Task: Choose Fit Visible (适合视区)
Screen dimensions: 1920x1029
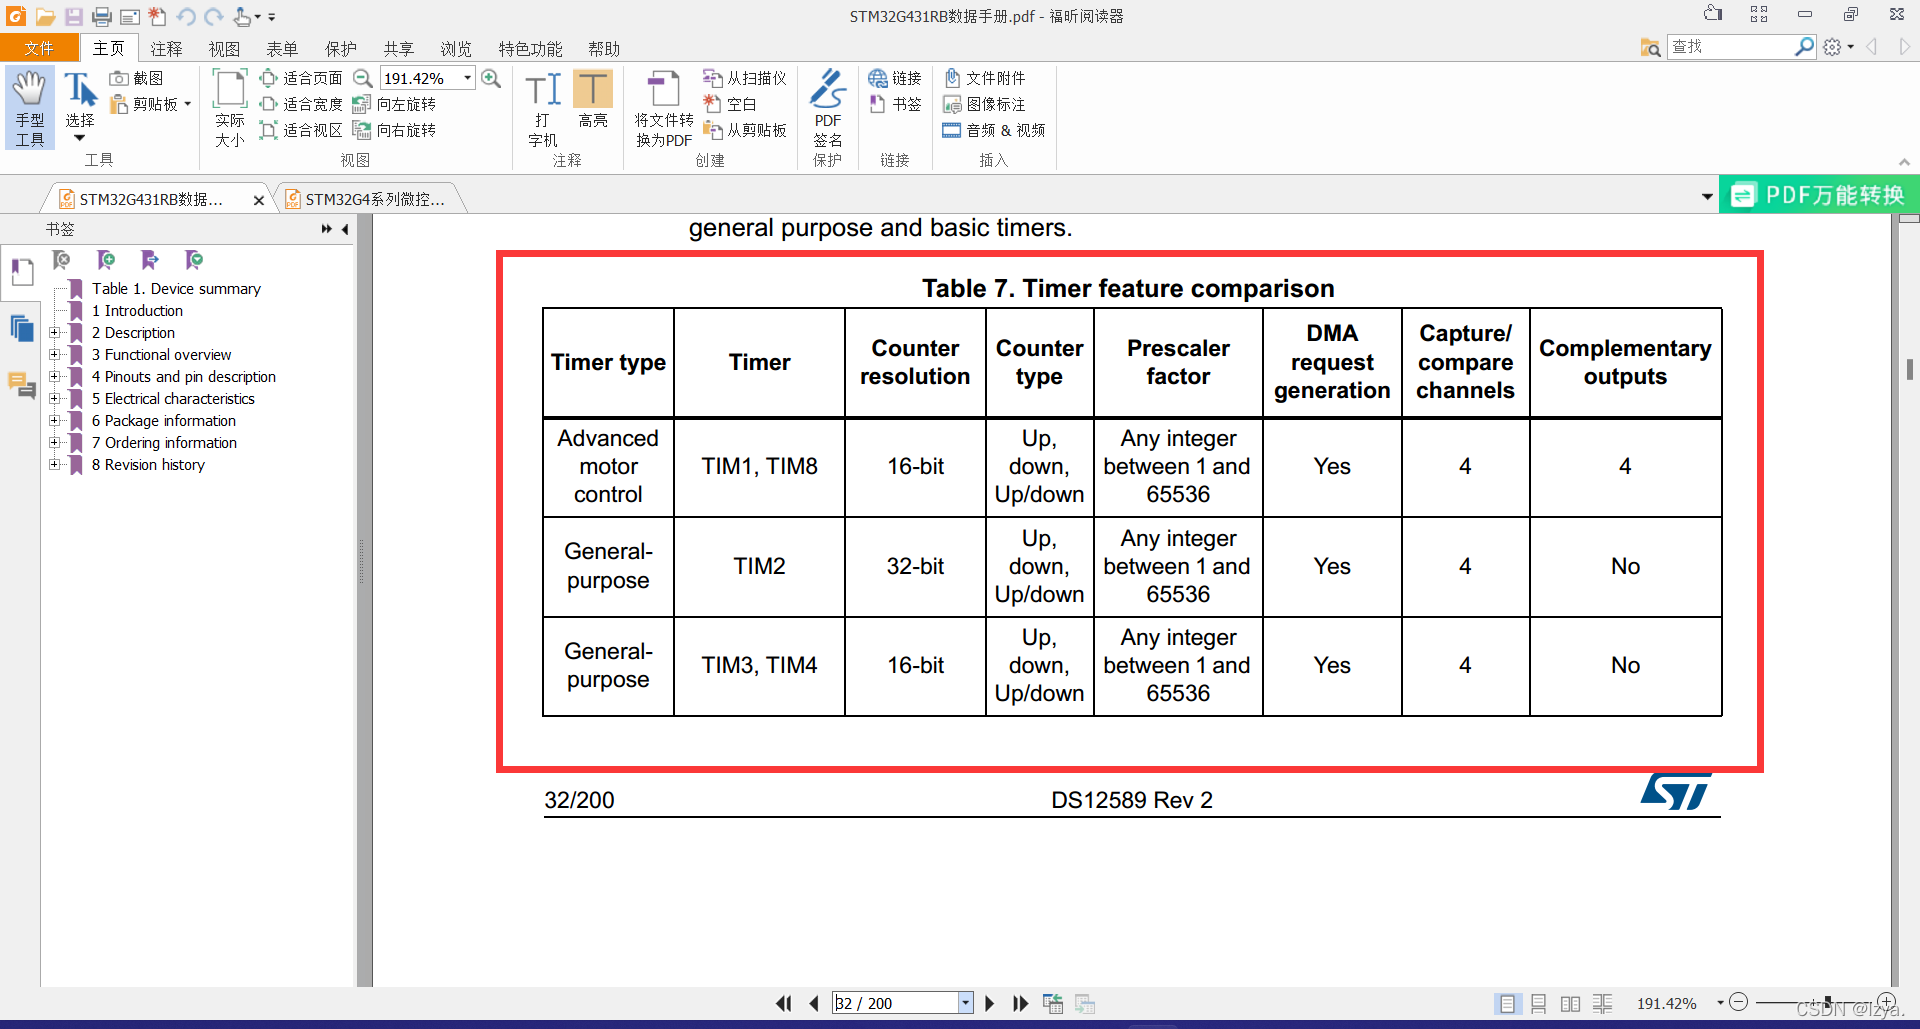Action: 301,130
